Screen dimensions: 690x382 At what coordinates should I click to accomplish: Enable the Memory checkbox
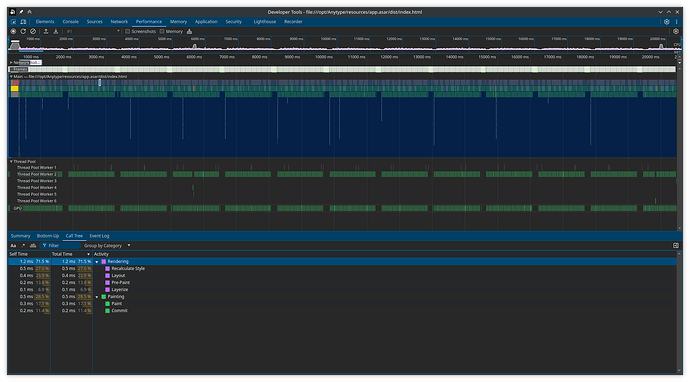tap(162, 31)
